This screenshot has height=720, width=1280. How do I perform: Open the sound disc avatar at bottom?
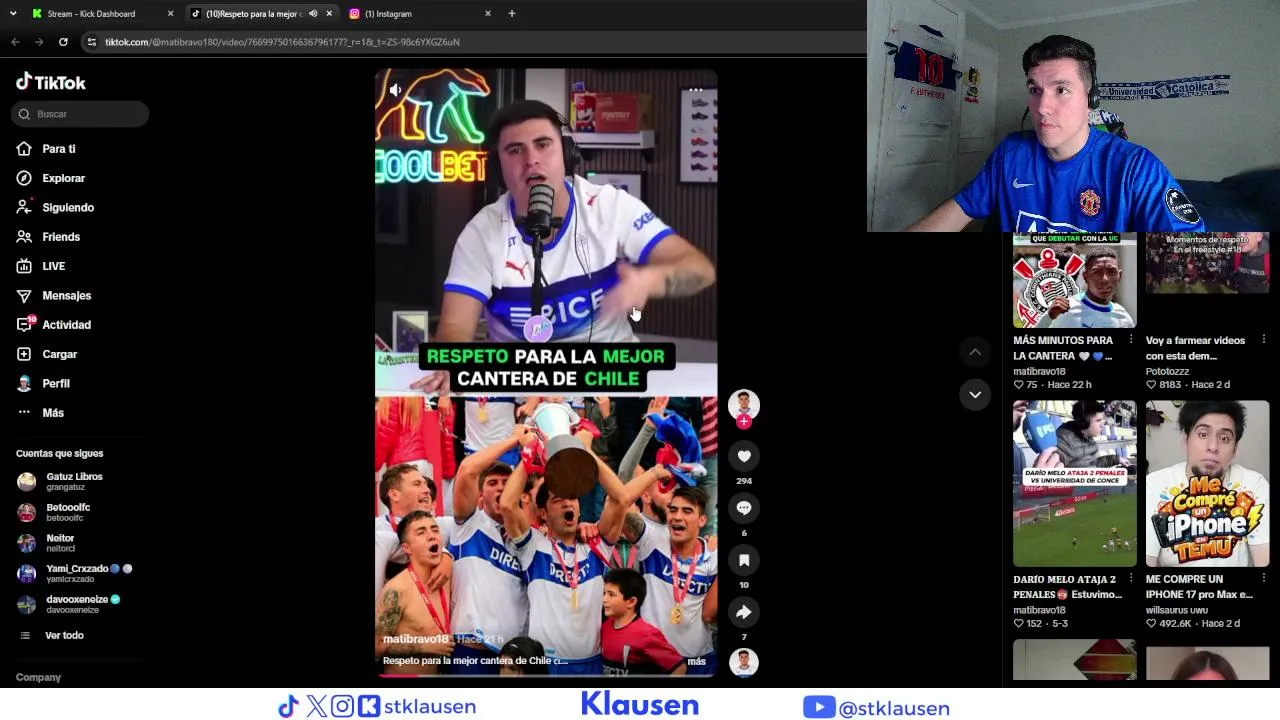744,662
